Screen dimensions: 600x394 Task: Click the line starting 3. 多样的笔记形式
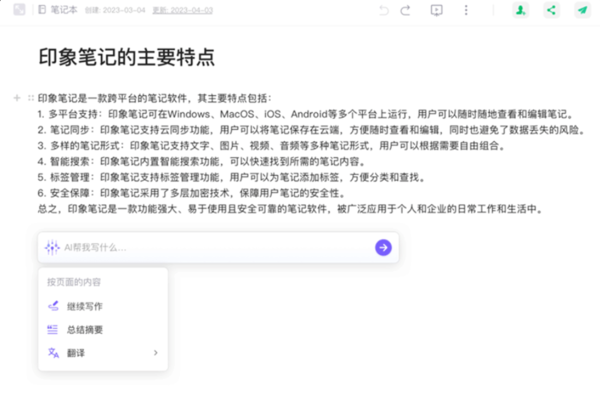[272, 146]
